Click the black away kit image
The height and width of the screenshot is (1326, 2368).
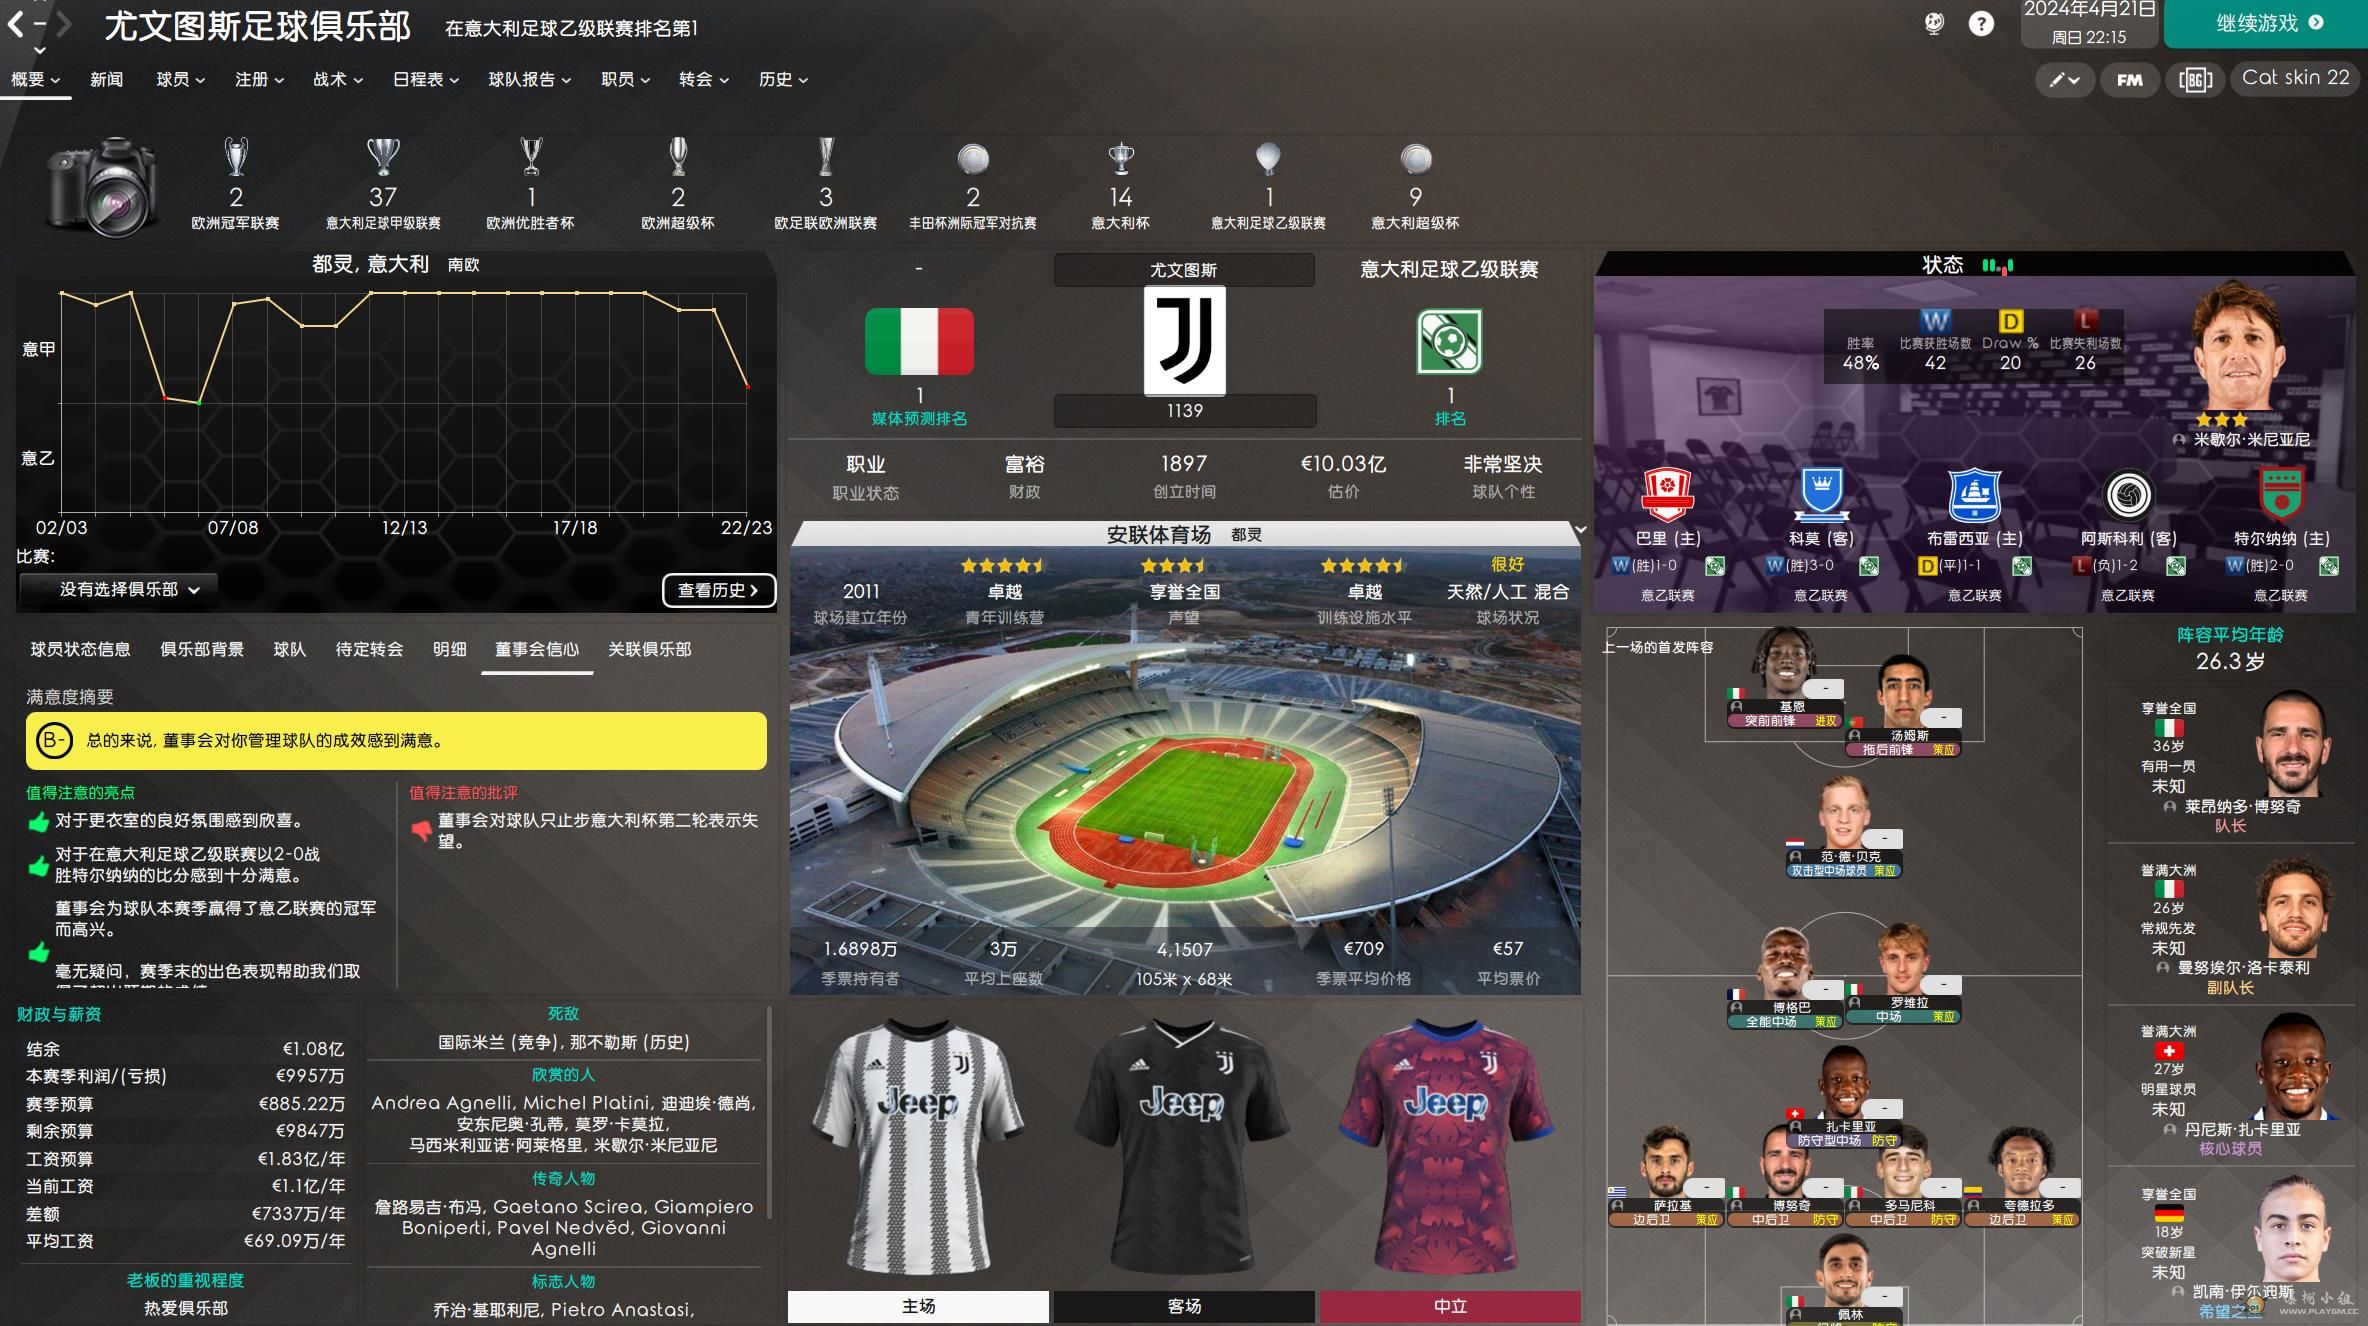1184,1147
